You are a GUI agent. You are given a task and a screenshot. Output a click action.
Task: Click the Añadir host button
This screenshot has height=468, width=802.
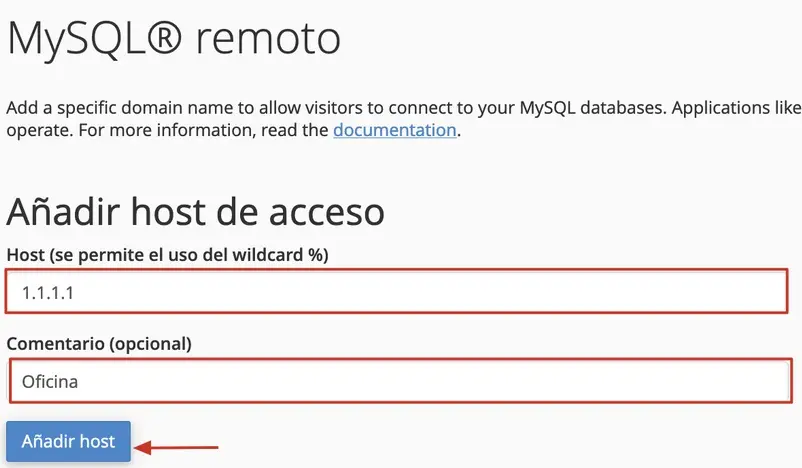(x=69, y=441)
